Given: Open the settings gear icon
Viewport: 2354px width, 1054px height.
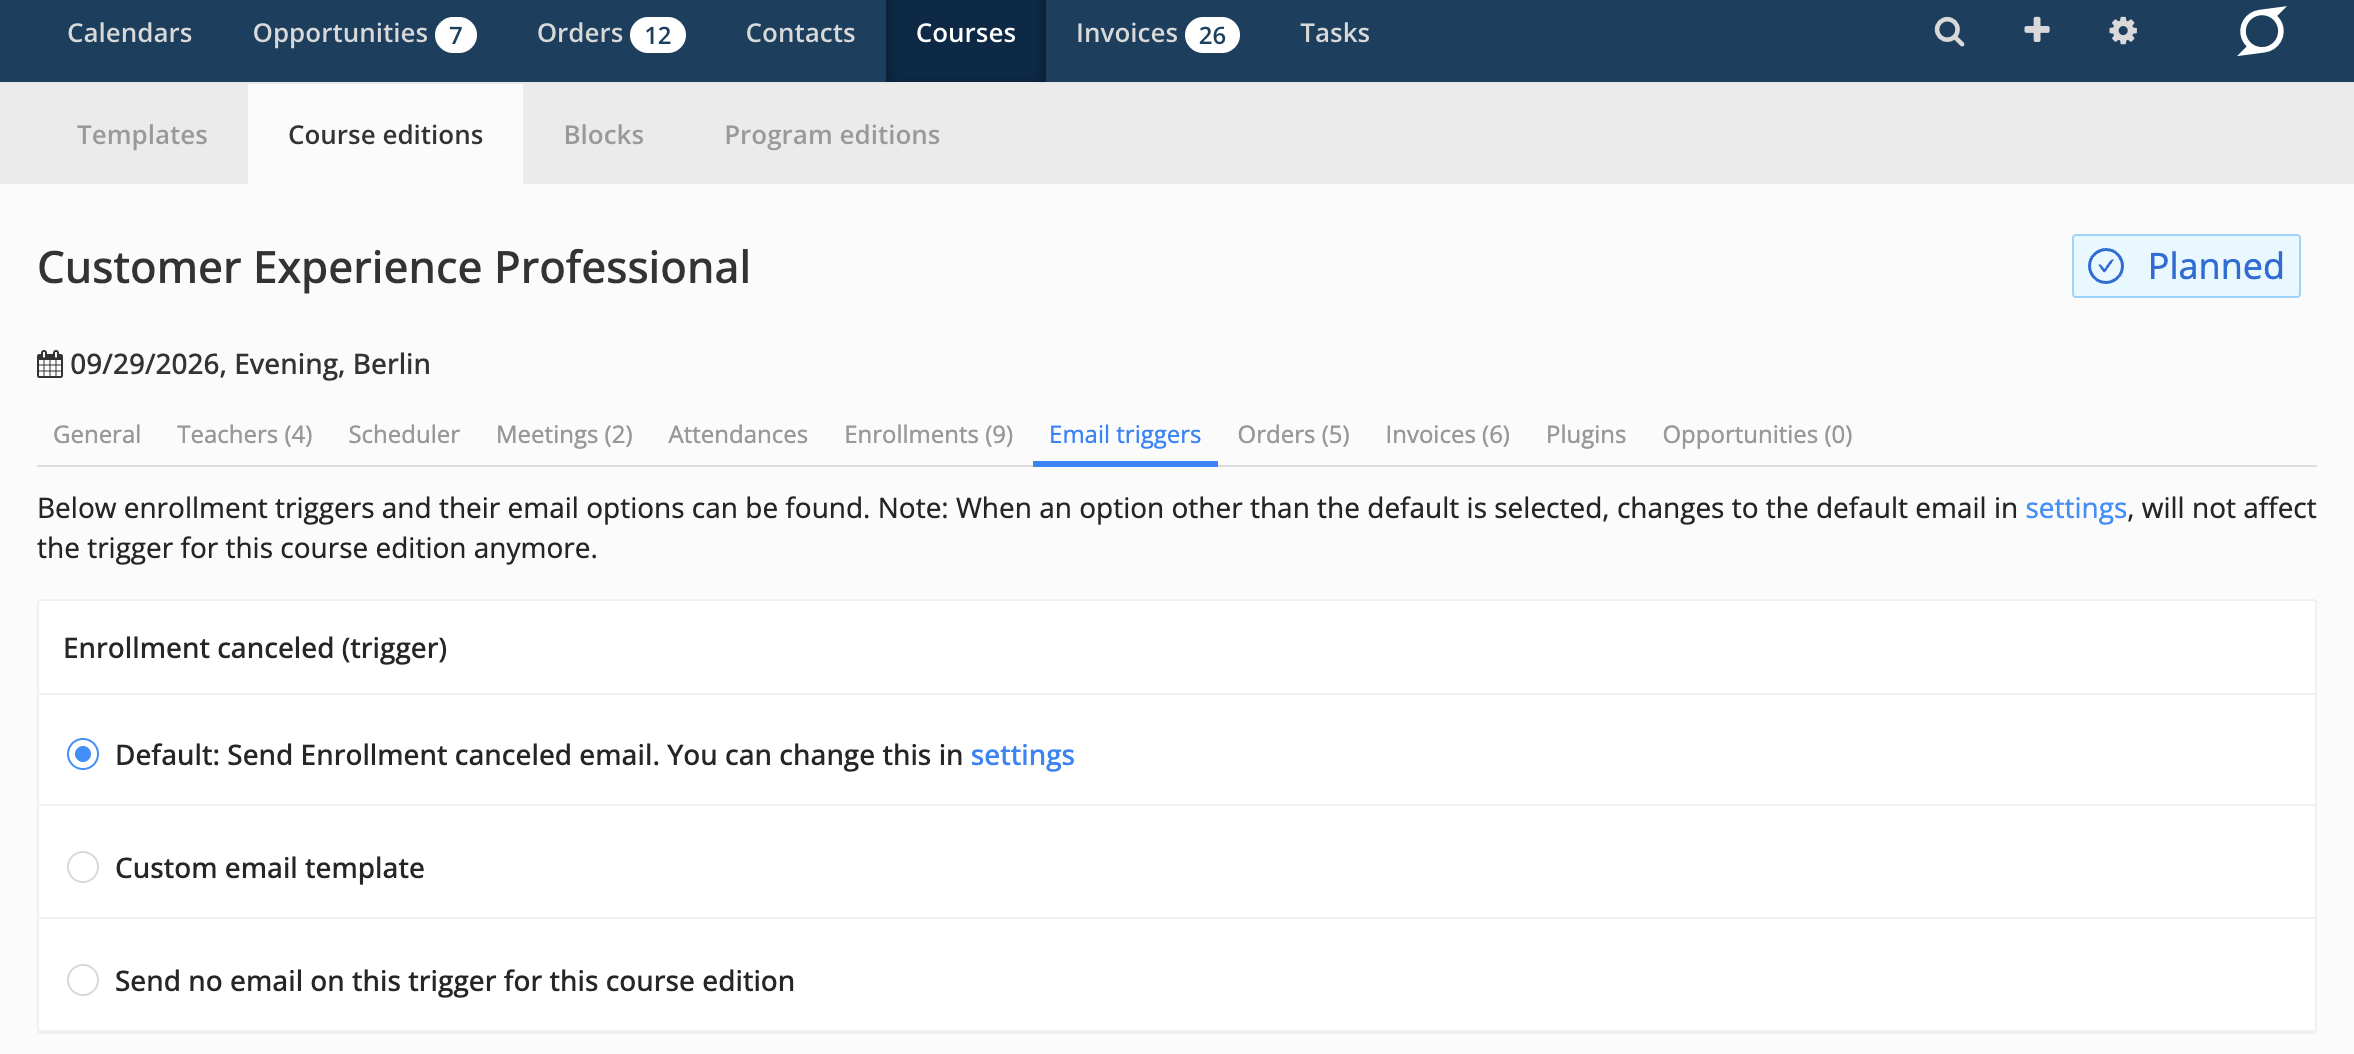Looking at the screenshot, I should [2123, 31].
